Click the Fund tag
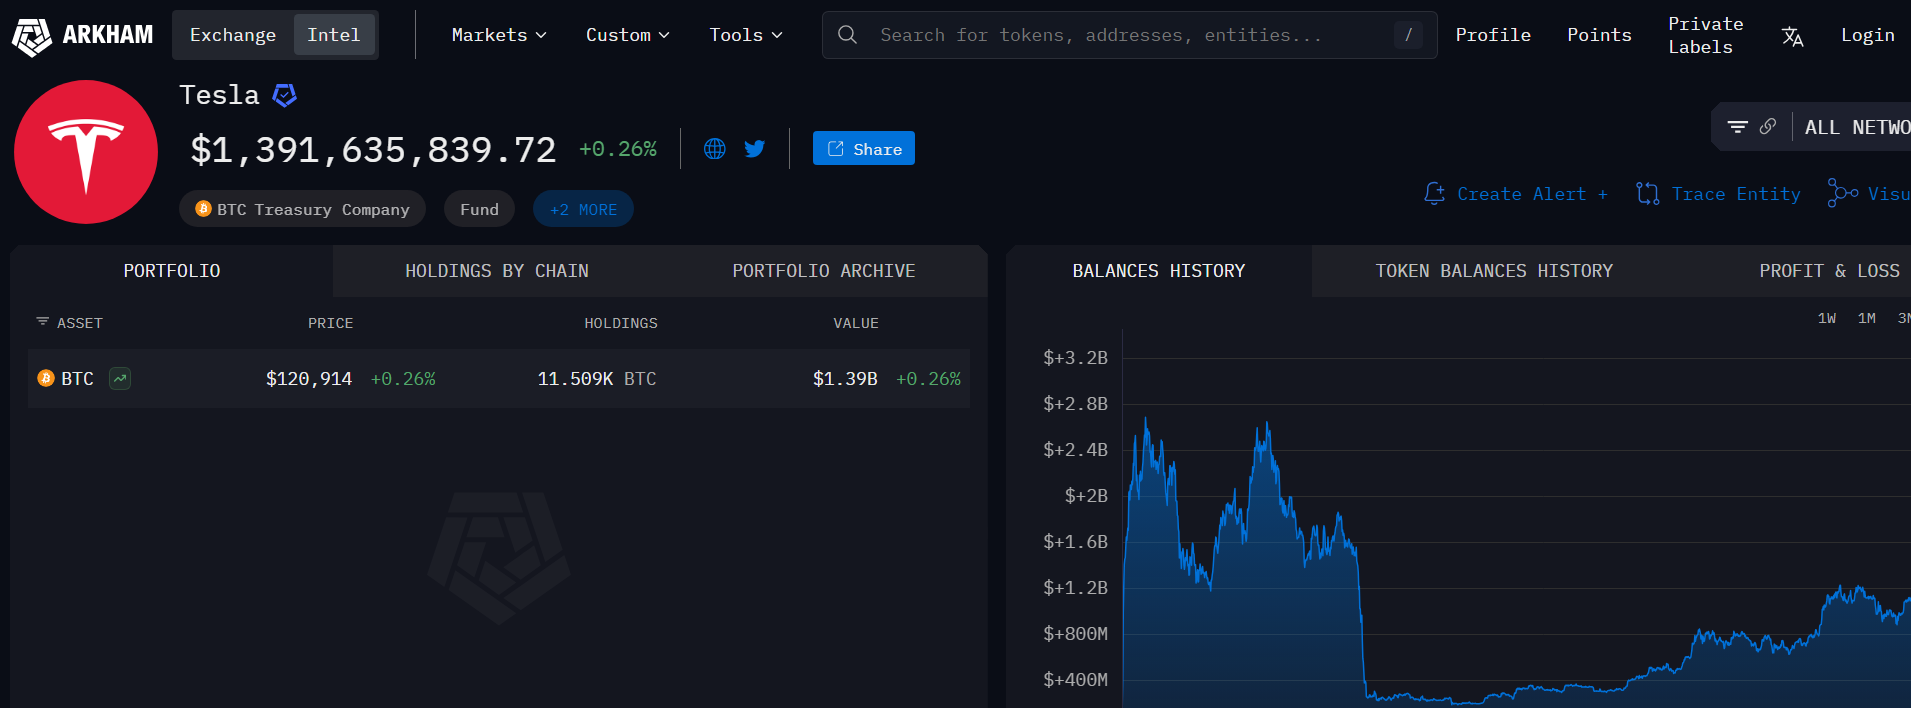 479,209
